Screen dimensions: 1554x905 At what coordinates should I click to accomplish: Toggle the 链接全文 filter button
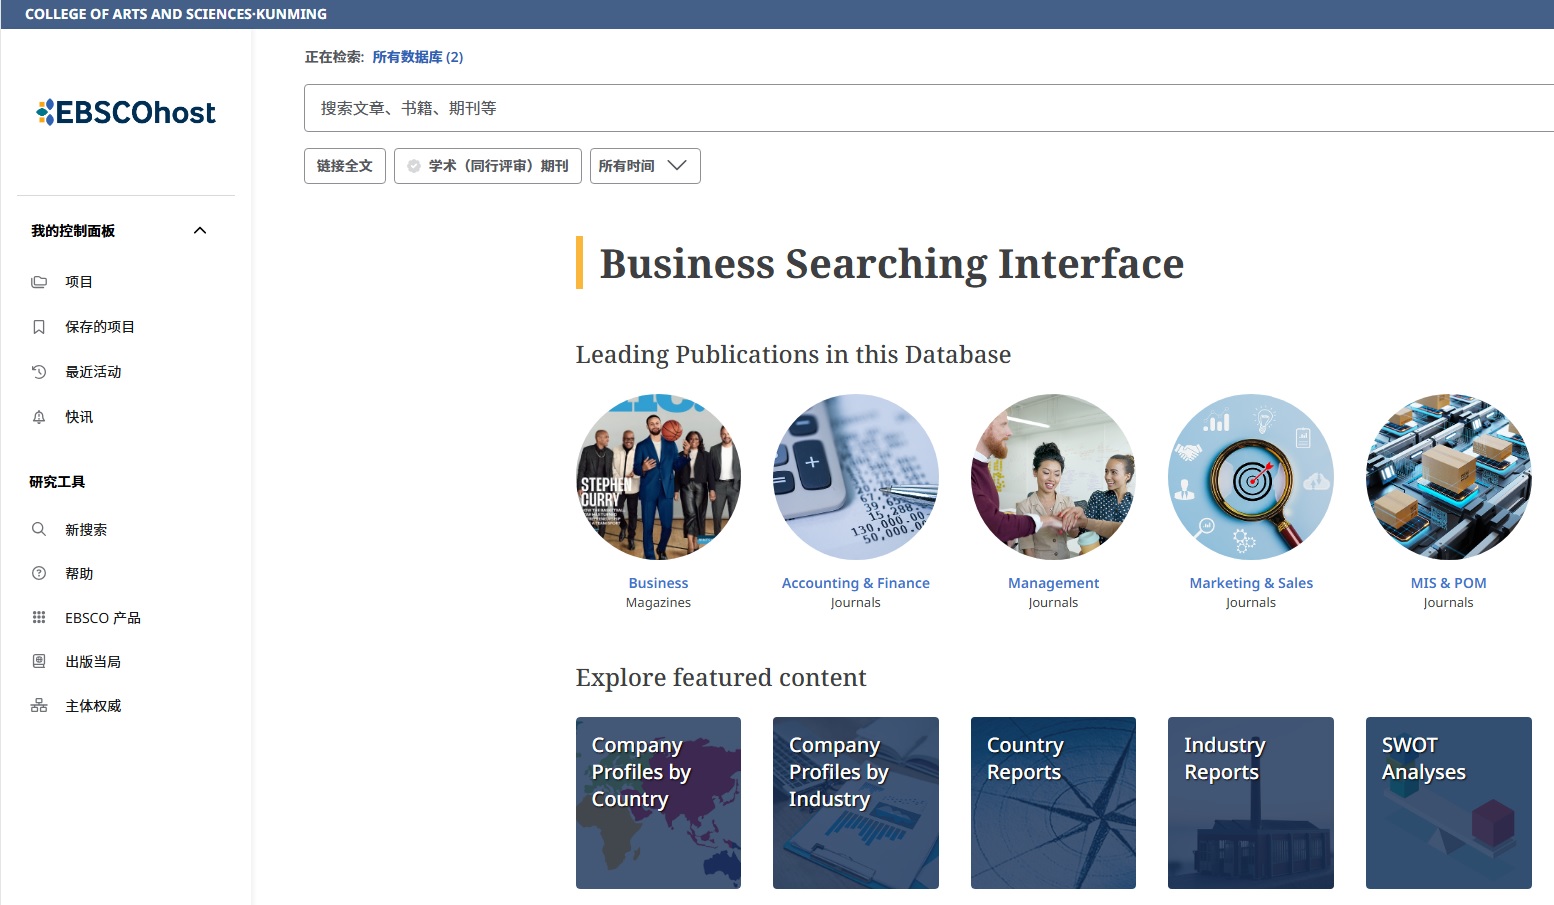point(345,166)
